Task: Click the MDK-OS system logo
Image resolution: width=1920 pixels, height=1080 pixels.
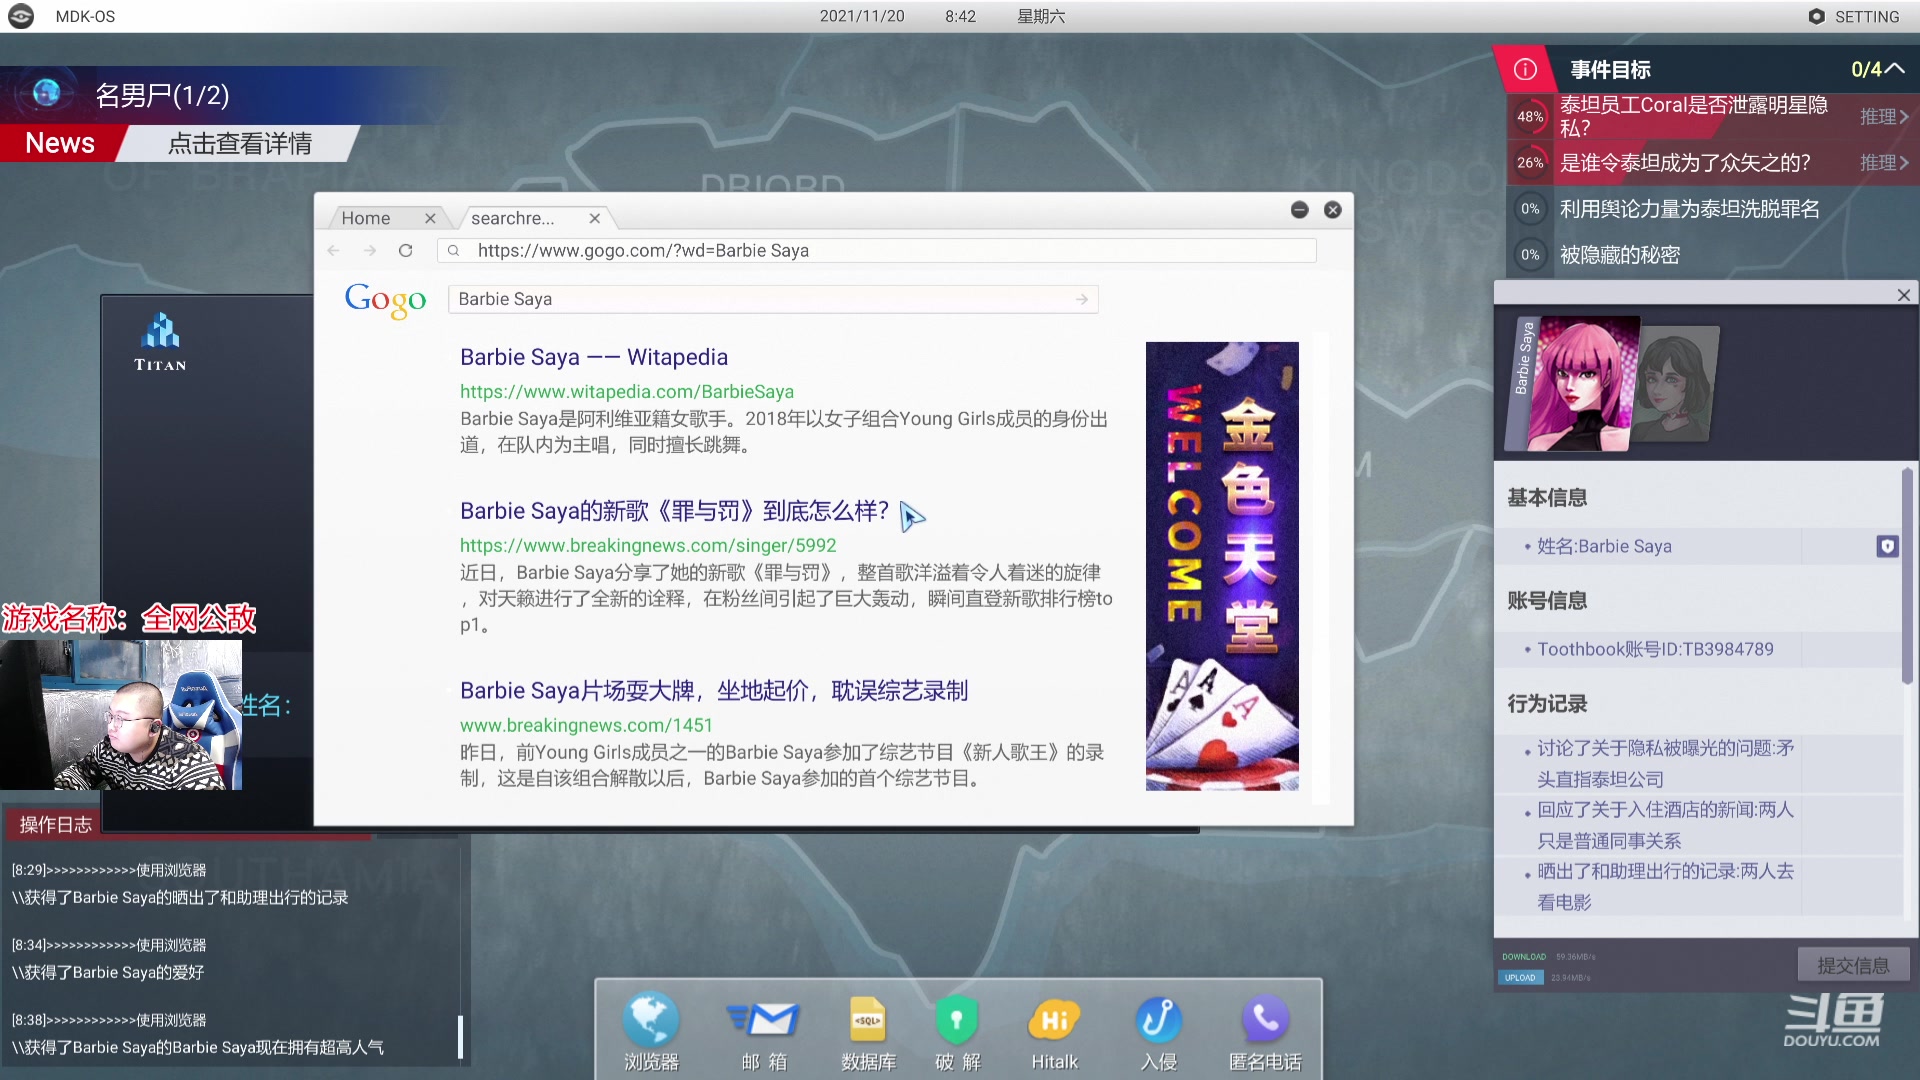Action: [x=21, y=16]
